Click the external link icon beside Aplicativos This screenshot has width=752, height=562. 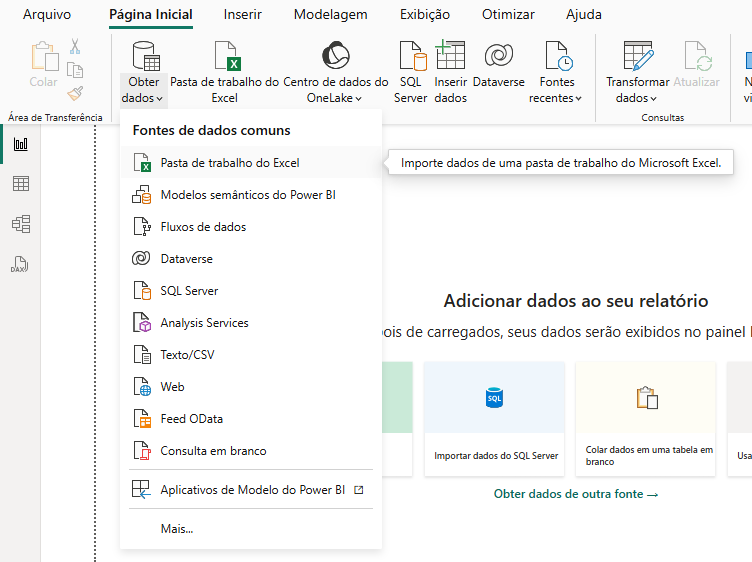(x=359, y=490)
